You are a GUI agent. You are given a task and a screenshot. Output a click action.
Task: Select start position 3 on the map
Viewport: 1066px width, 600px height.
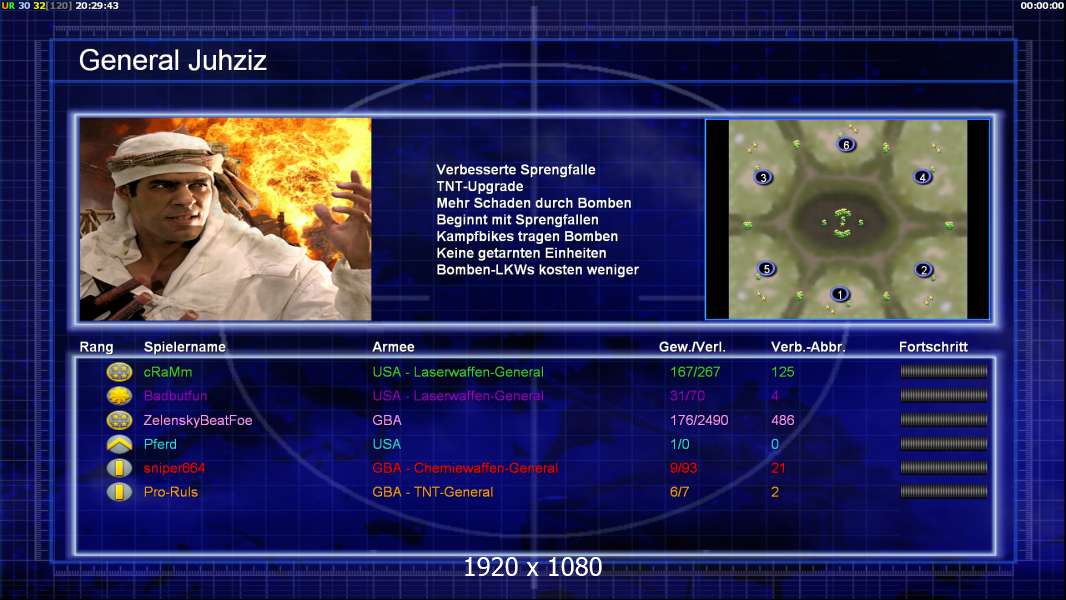[x=763, y=177]
